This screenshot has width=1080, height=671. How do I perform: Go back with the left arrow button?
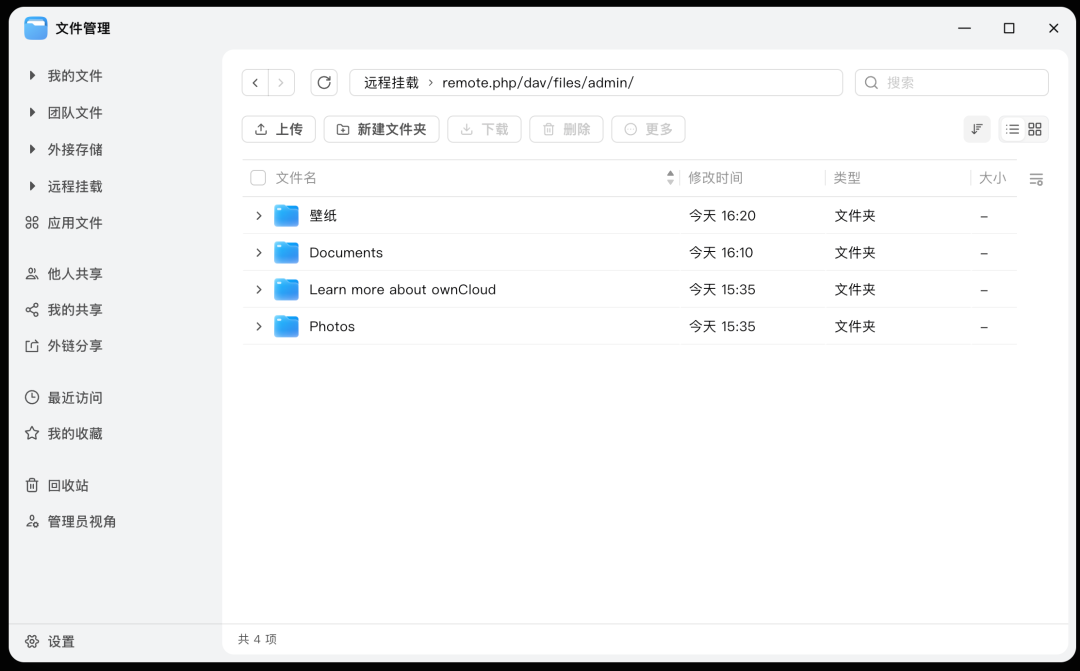(x=256, y=83)
